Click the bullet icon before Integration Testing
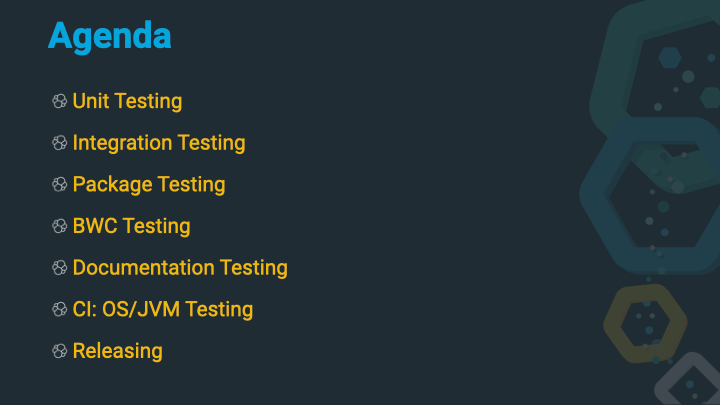The width and height of the screenshot is (720, 405). 60,143
